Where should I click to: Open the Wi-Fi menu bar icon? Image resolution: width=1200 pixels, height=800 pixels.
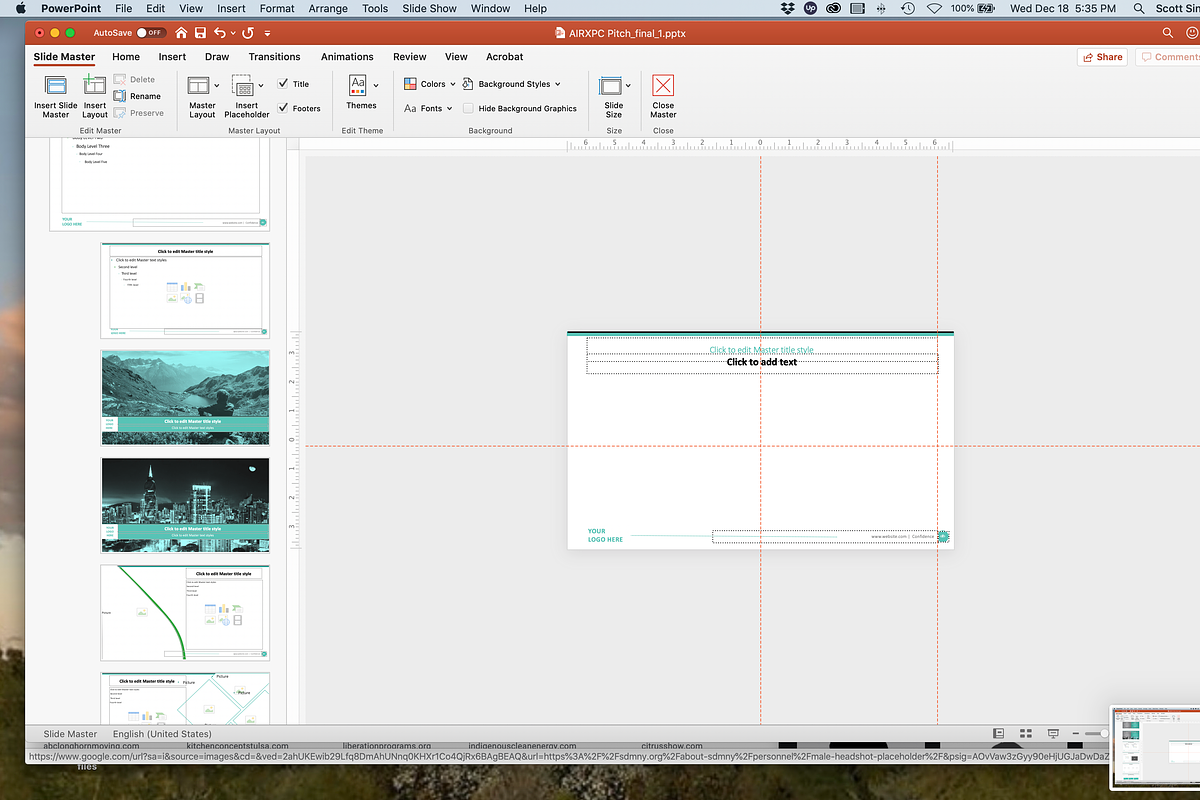(x=934, y=8)
